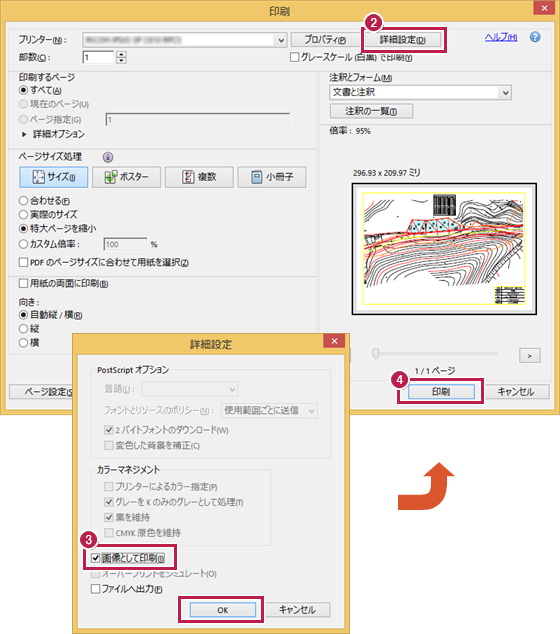Toggle 画像として印刷 checkbox
This screenshot has height=634, width=560.
pyautogui.click(x=95, y=558)
